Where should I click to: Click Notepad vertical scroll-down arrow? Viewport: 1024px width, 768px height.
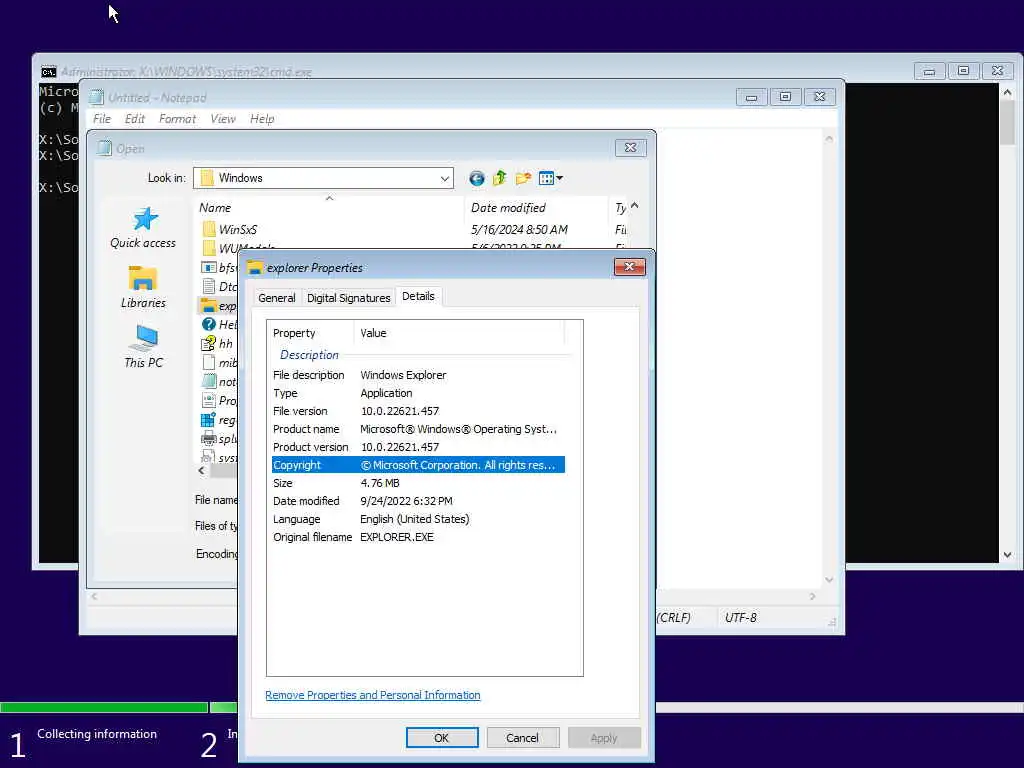pyautogui.click(x=829, y=579)
